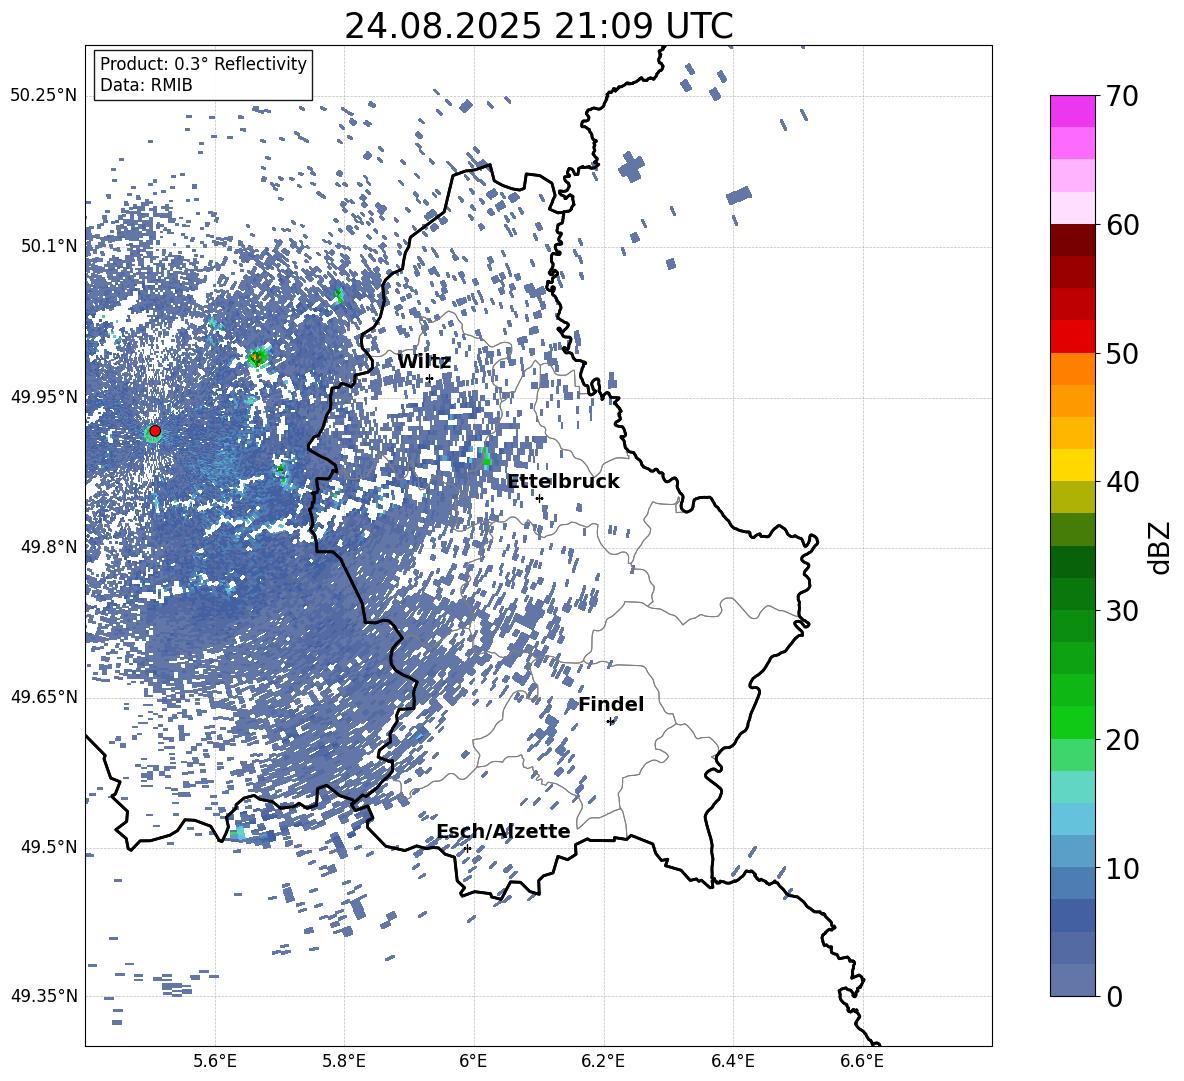Click the red radar location marker
Image resolution: width=1184 pixels, height=1081 pixels.
click(x=155, y=431)
